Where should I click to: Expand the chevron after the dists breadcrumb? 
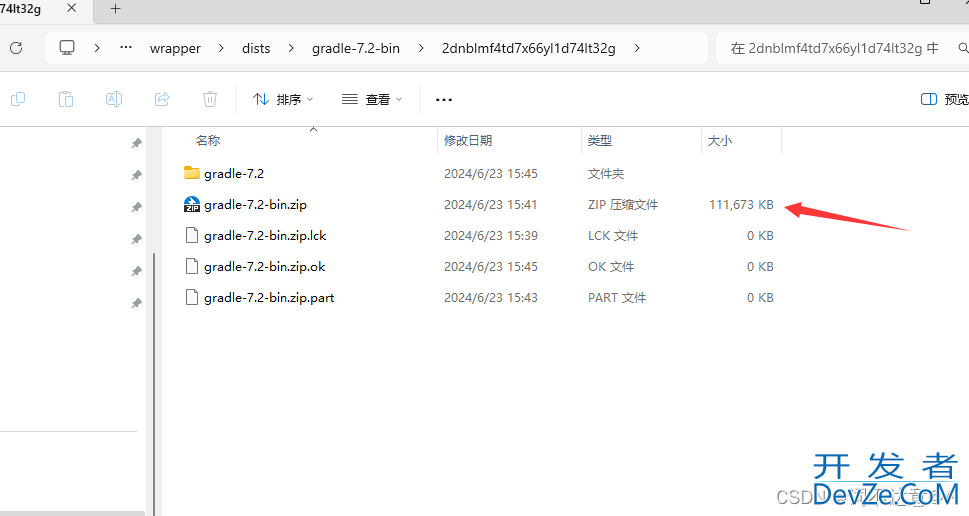[290, 48]
